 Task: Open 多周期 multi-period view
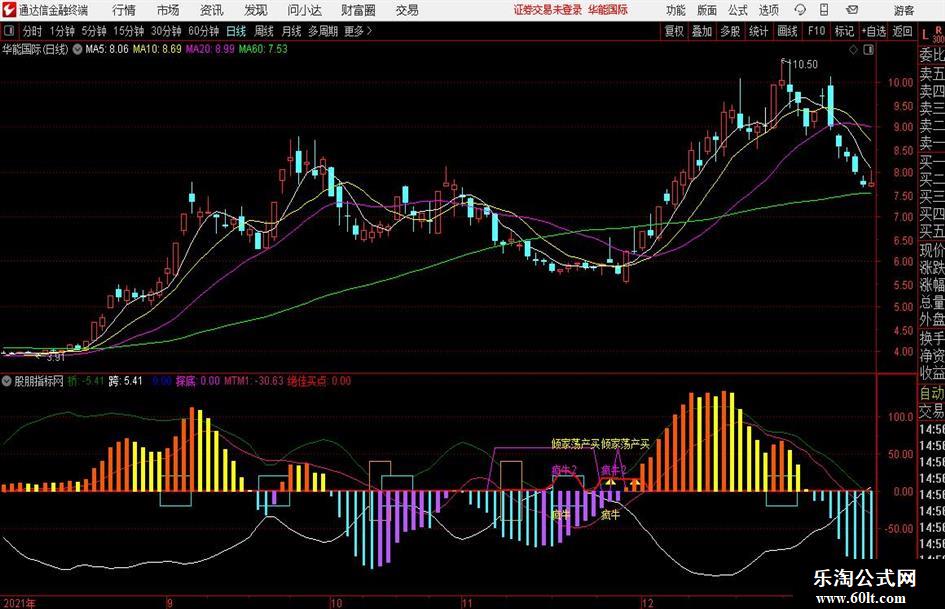[323, 31]
